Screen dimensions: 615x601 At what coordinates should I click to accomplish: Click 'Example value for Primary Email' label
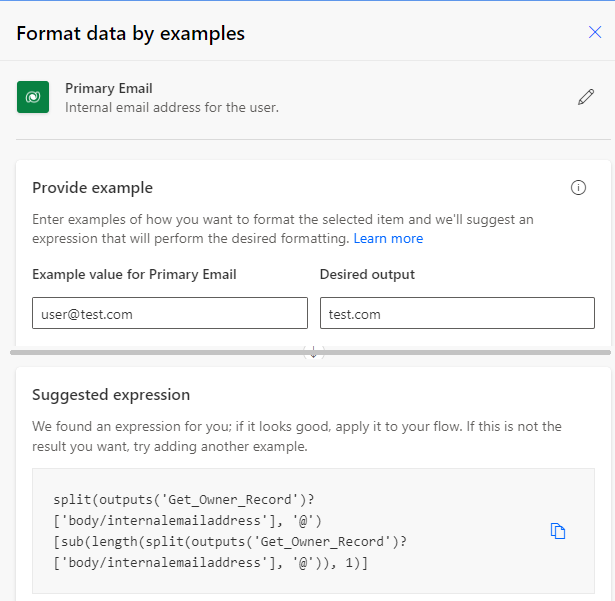pyautogui.click(x=134, y=274)
